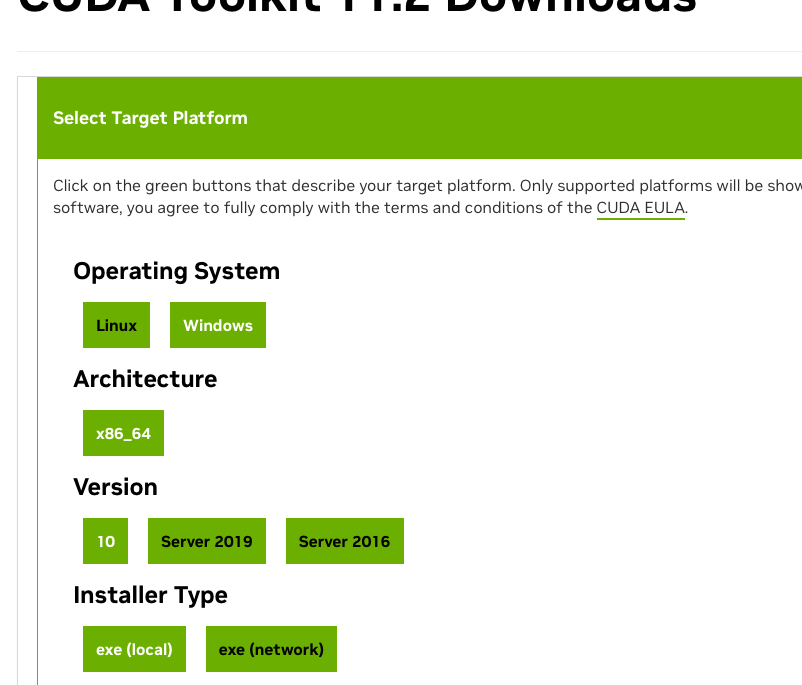Select Windows version 10 button
Image resolution: width=802 pixels, height=685 pixels.
pyautogui.click(x=105, y=541)
